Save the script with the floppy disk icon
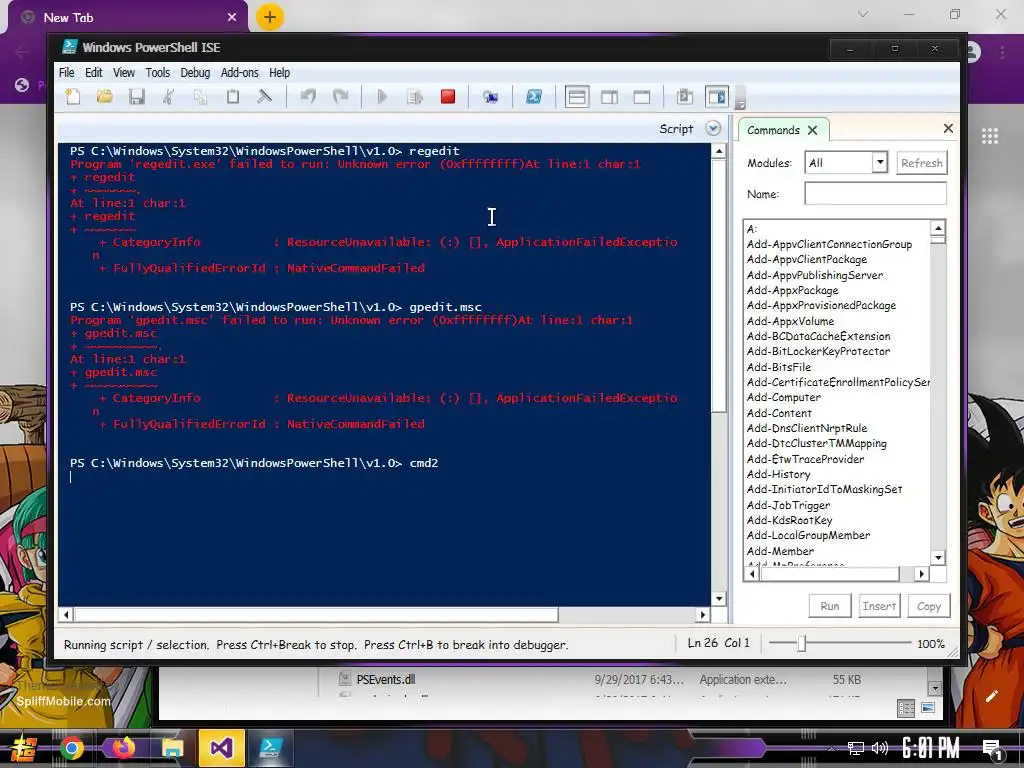Viewport: 1024px width, 768px height. [136, 97]
